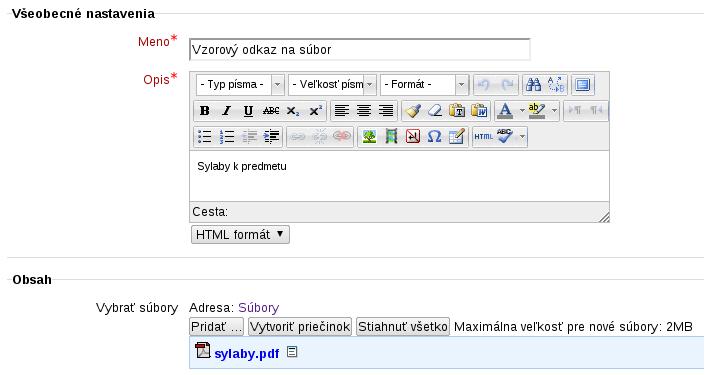Click Vytvoriť priečinok button
The image size is (705, 375).
[x=300, y=326]
